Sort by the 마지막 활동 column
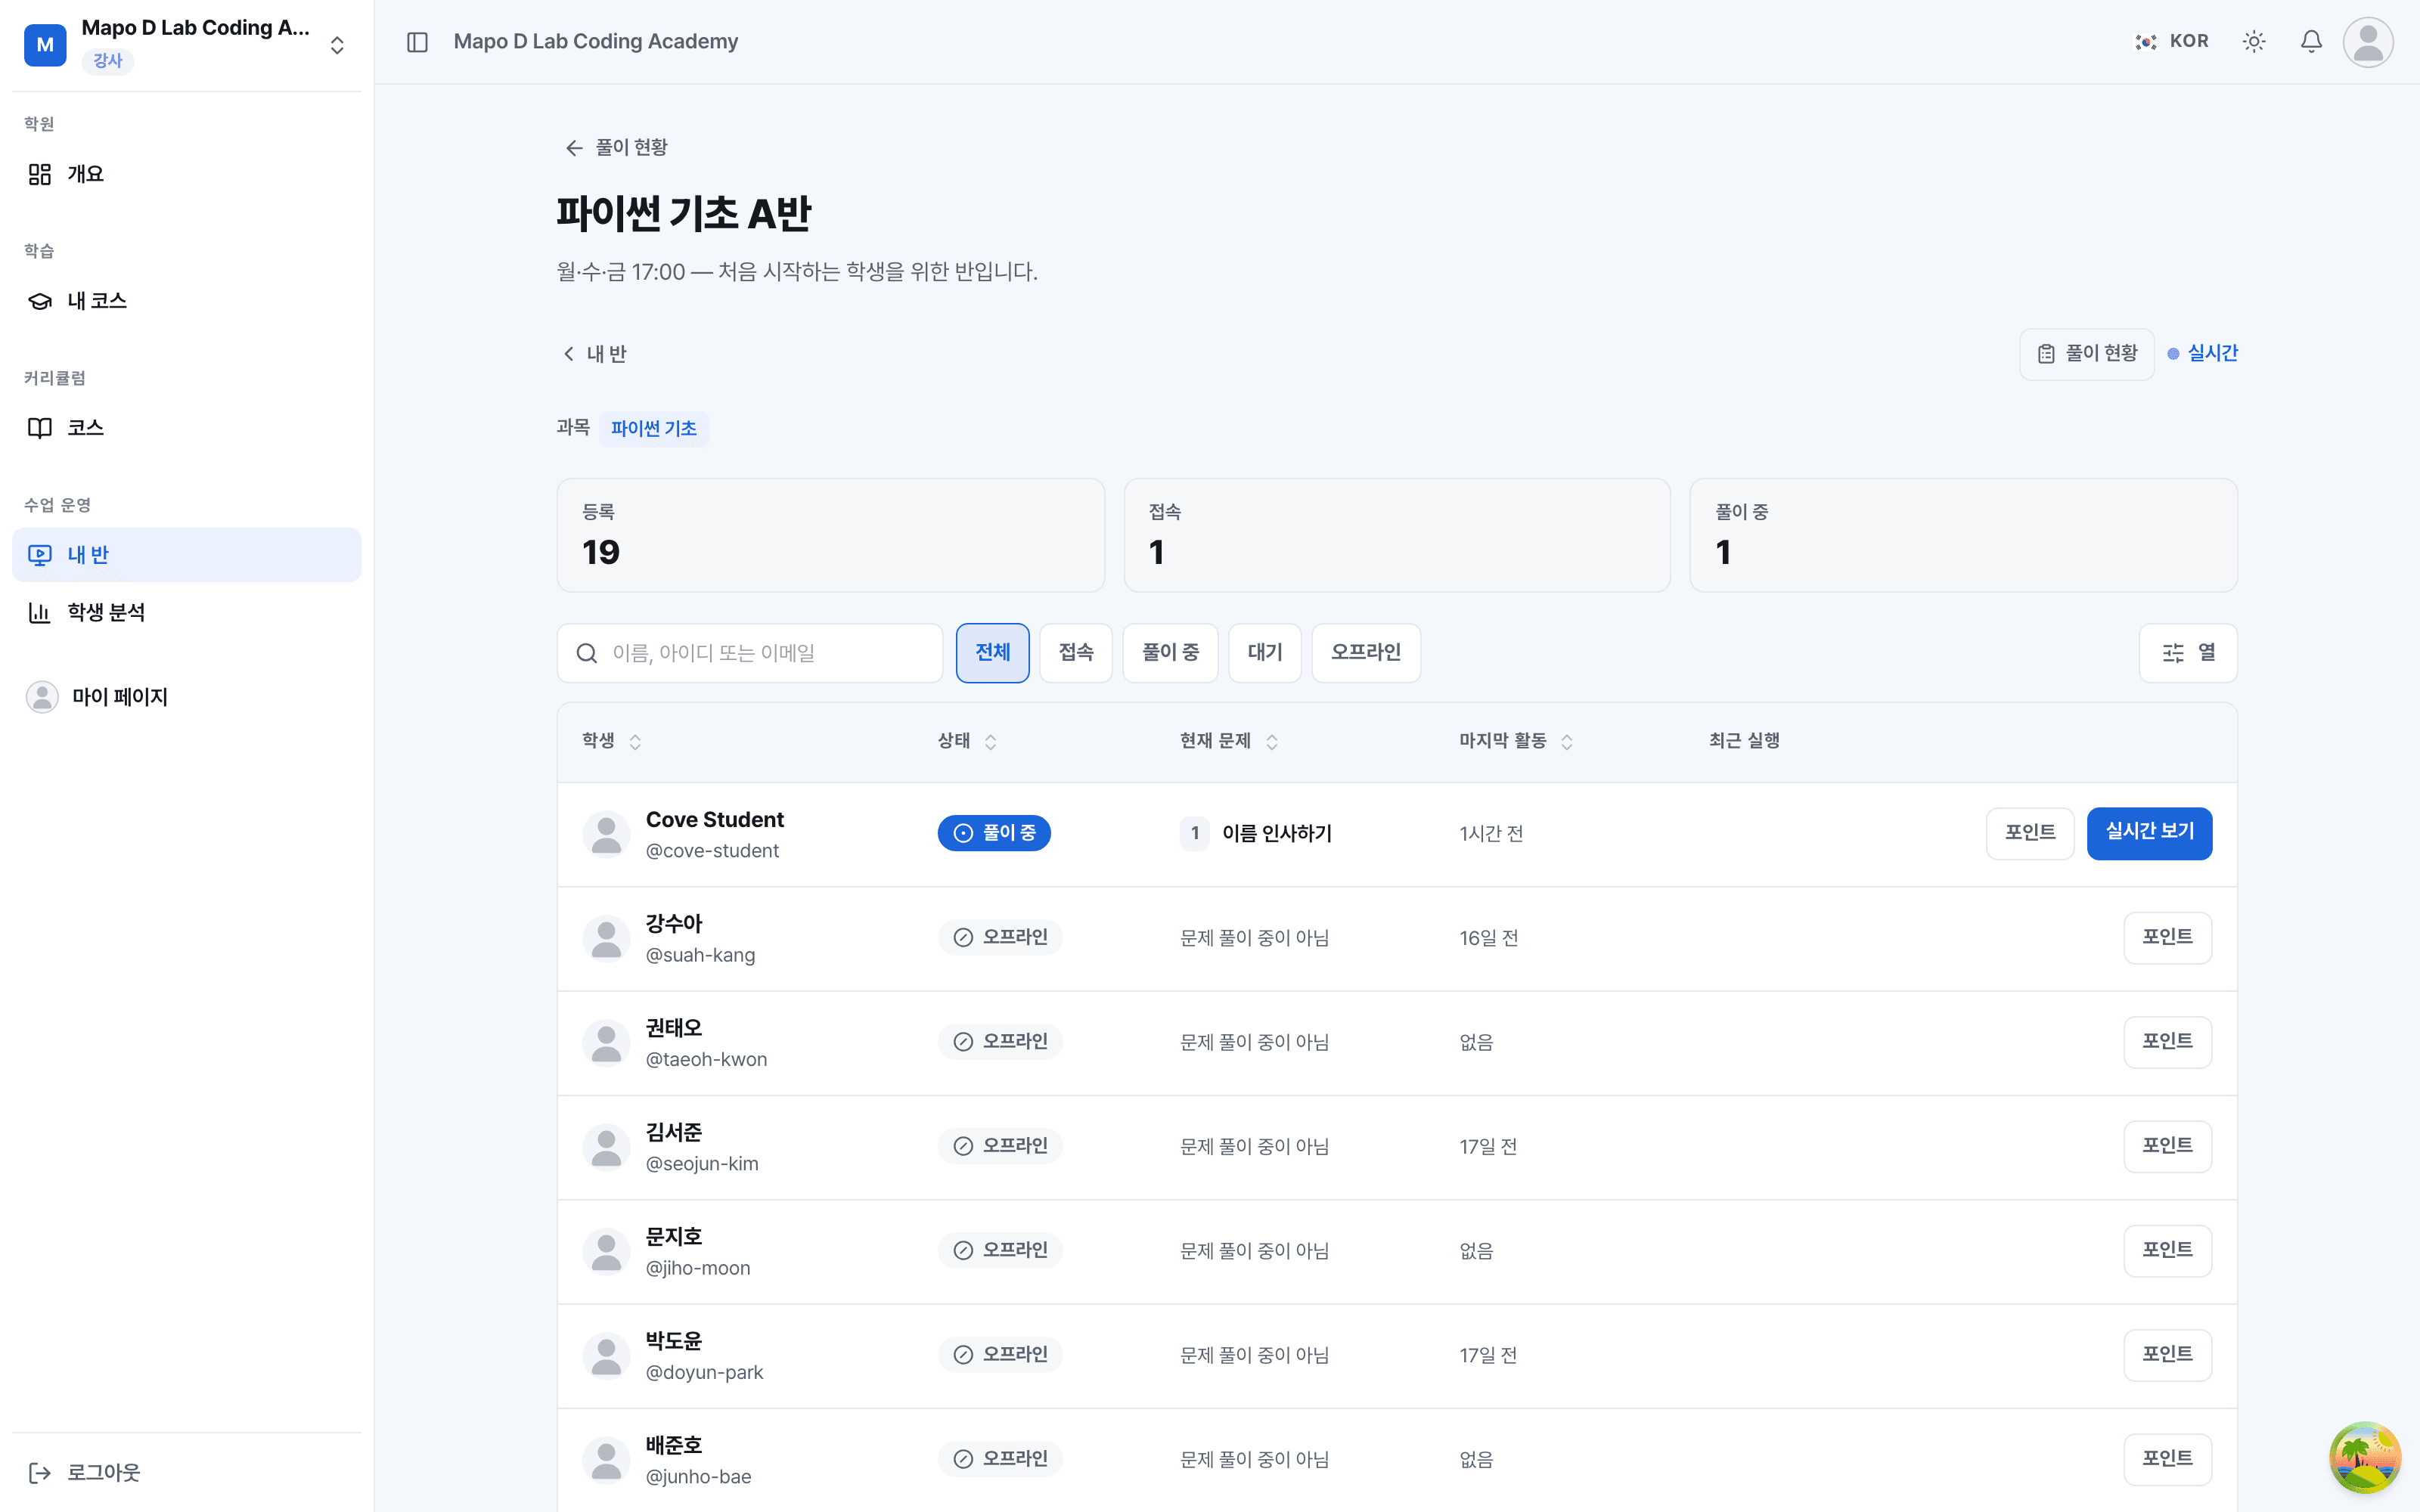The image size is (2420, 1512). click(1516, 741)
